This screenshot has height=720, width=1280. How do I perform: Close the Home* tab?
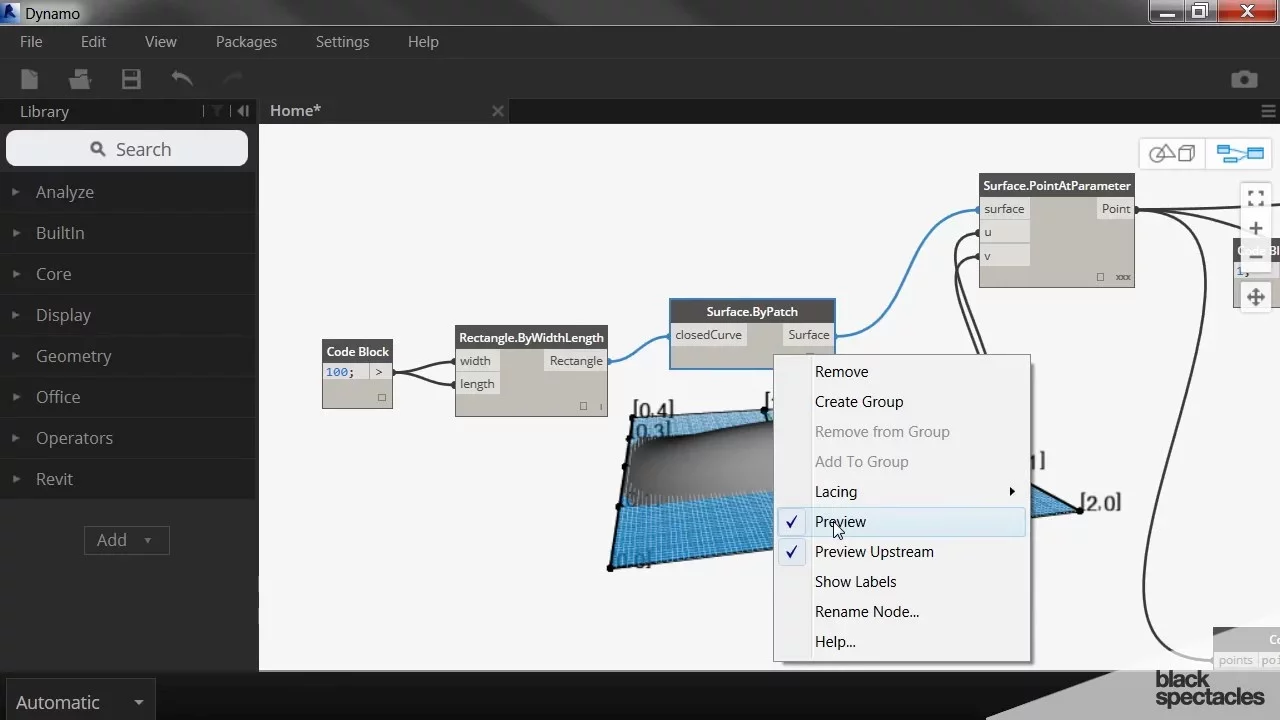click(x=498, y=111)
